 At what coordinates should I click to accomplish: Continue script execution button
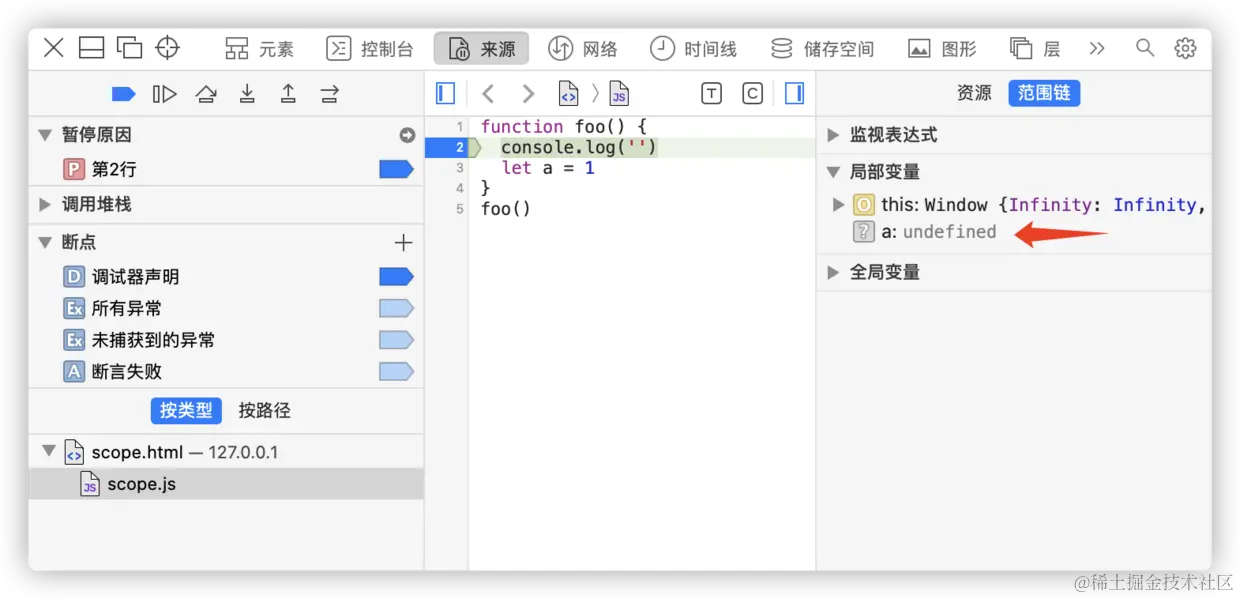[x=164, y=94]
